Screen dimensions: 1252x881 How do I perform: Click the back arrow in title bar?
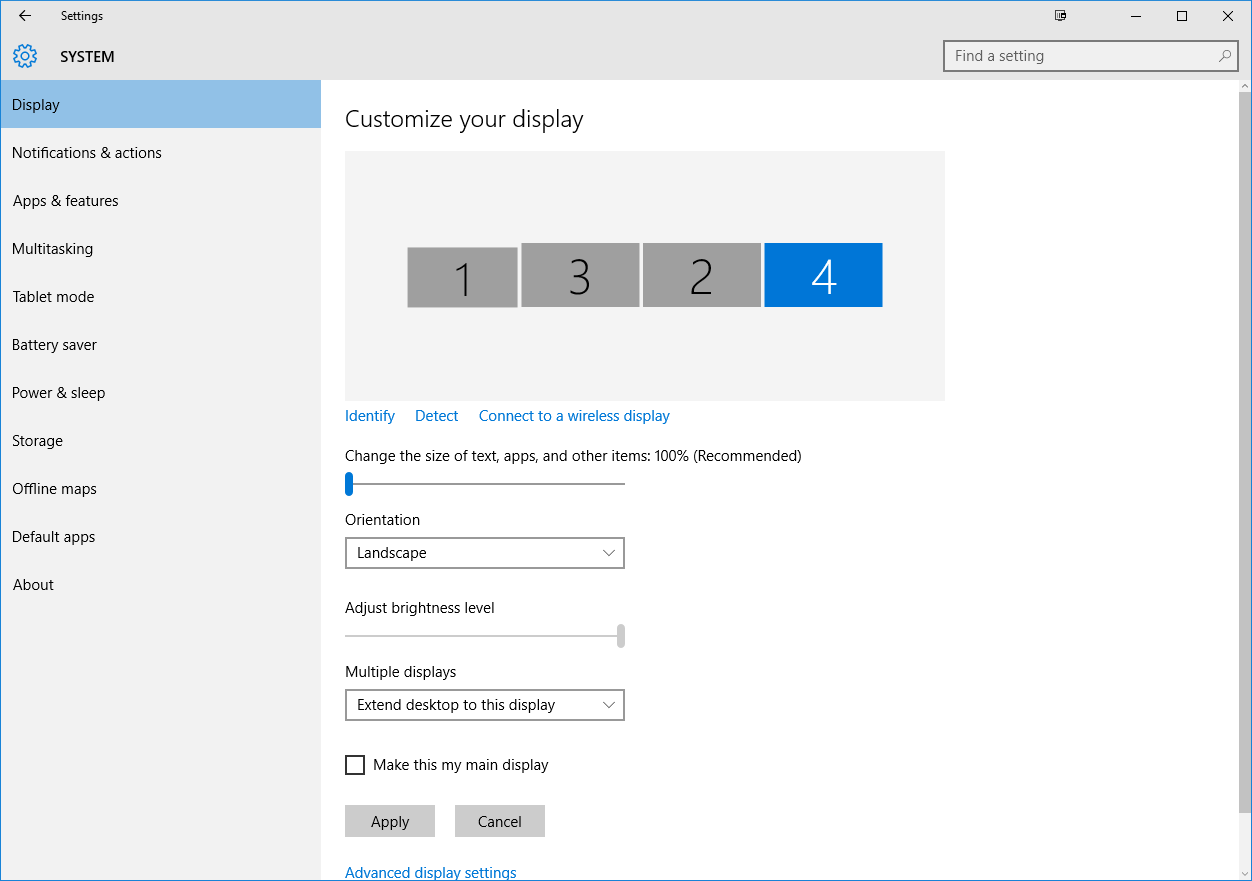tap(25, 16)
